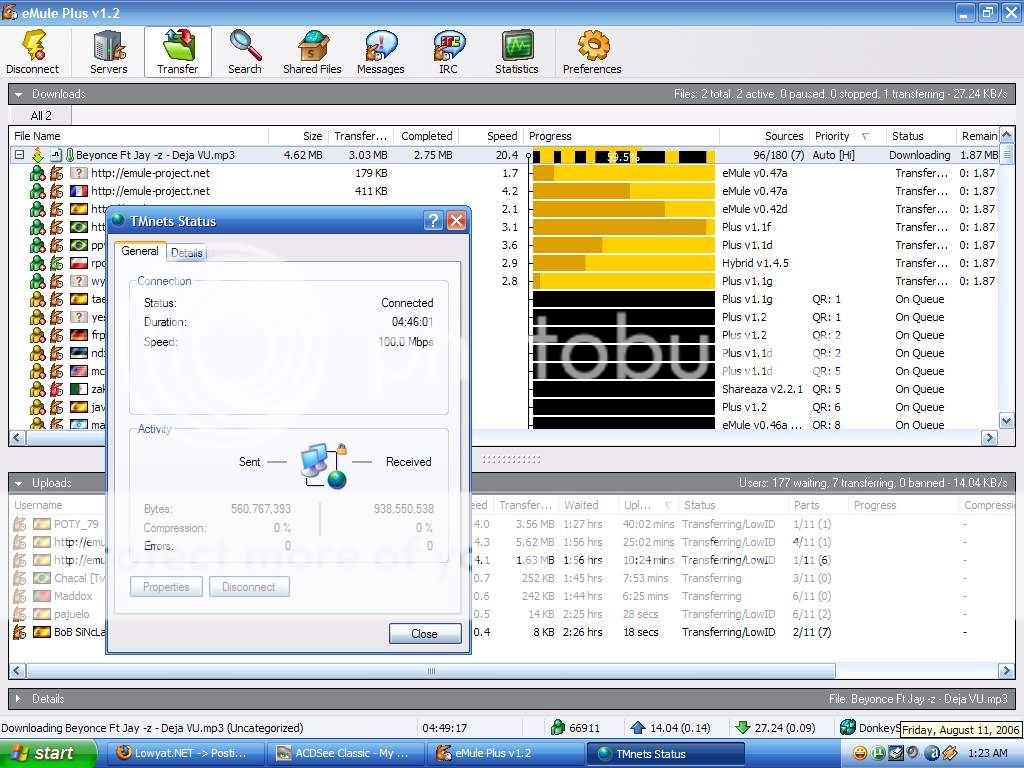This screenshot has width=1024, height=768.
Task: Open Preferences
Action: pos(591,50)
